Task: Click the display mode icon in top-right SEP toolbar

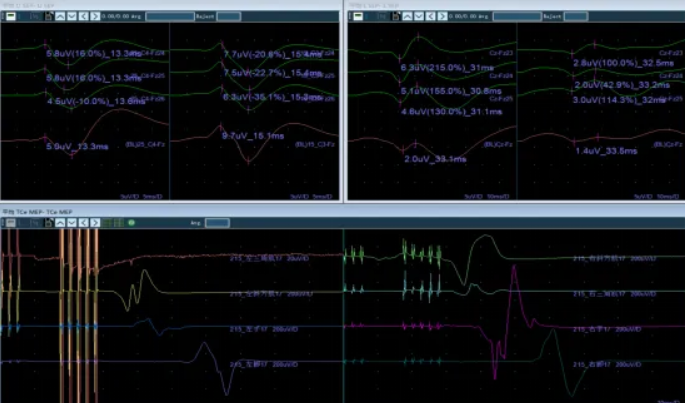Action: (x=358, y=16)
